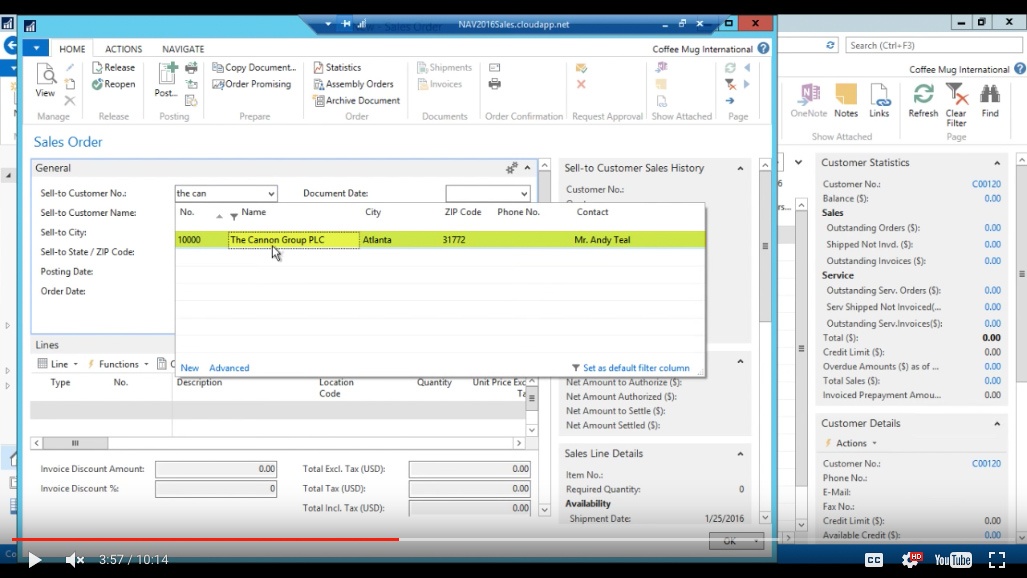This screenshot has width=1027, height=578.
Task: Switch to the ACTIONS ribbon tab
Action: [x=123, y=48]
